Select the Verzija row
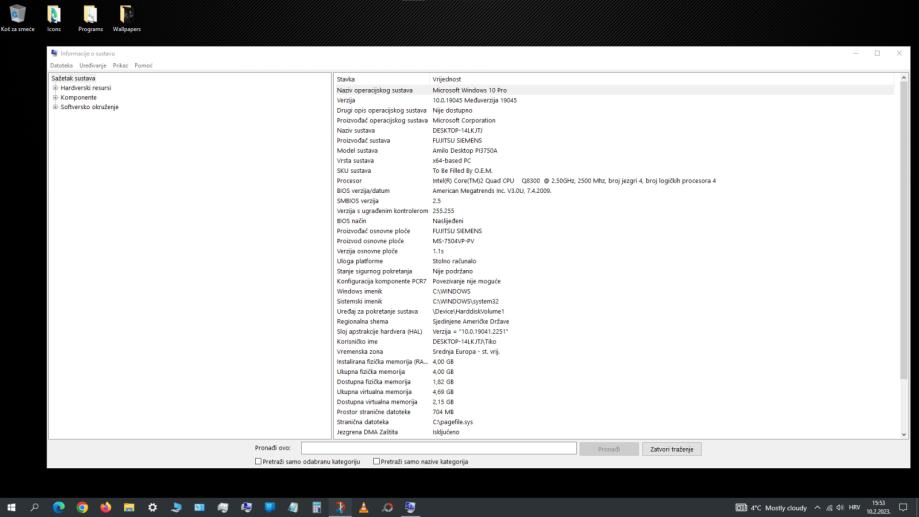 pyautogui.click(x=615, y=100)
